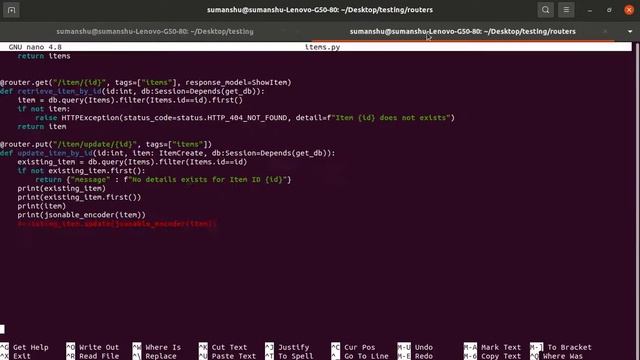Click the items.py filename in nano header

coord(322,47)
